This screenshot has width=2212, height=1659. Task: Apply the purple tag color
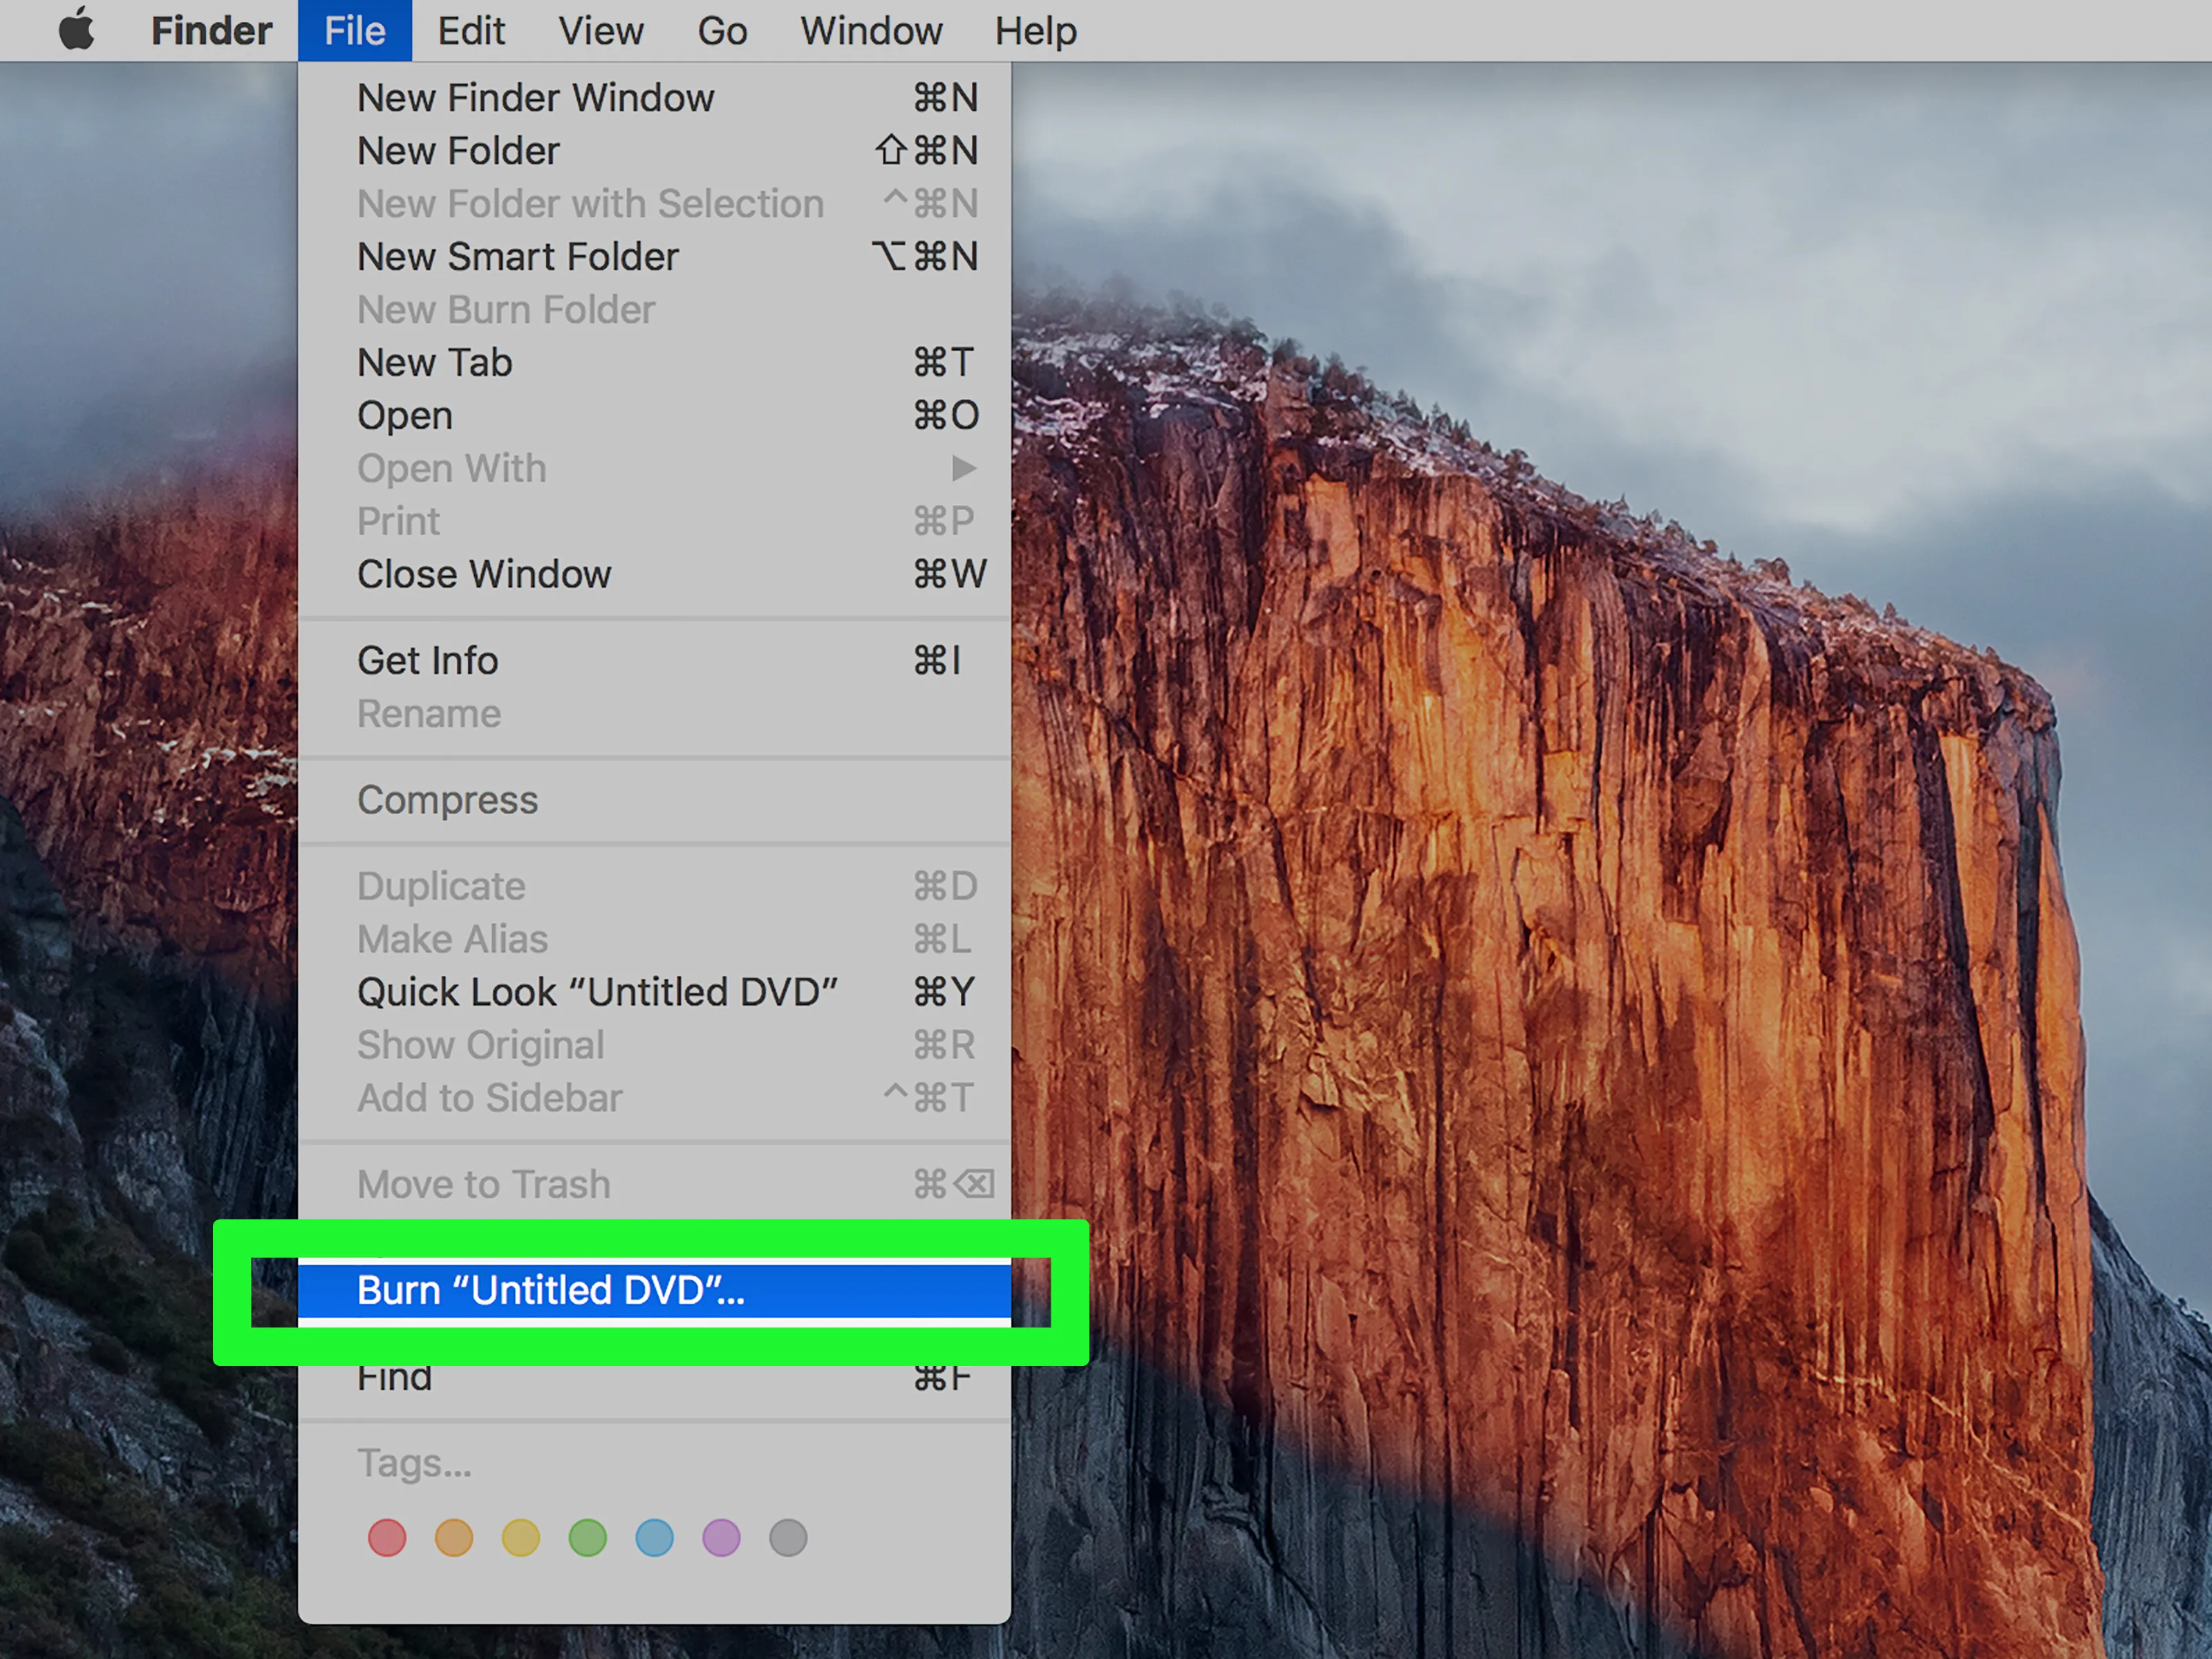click(x=722, y=1538)
